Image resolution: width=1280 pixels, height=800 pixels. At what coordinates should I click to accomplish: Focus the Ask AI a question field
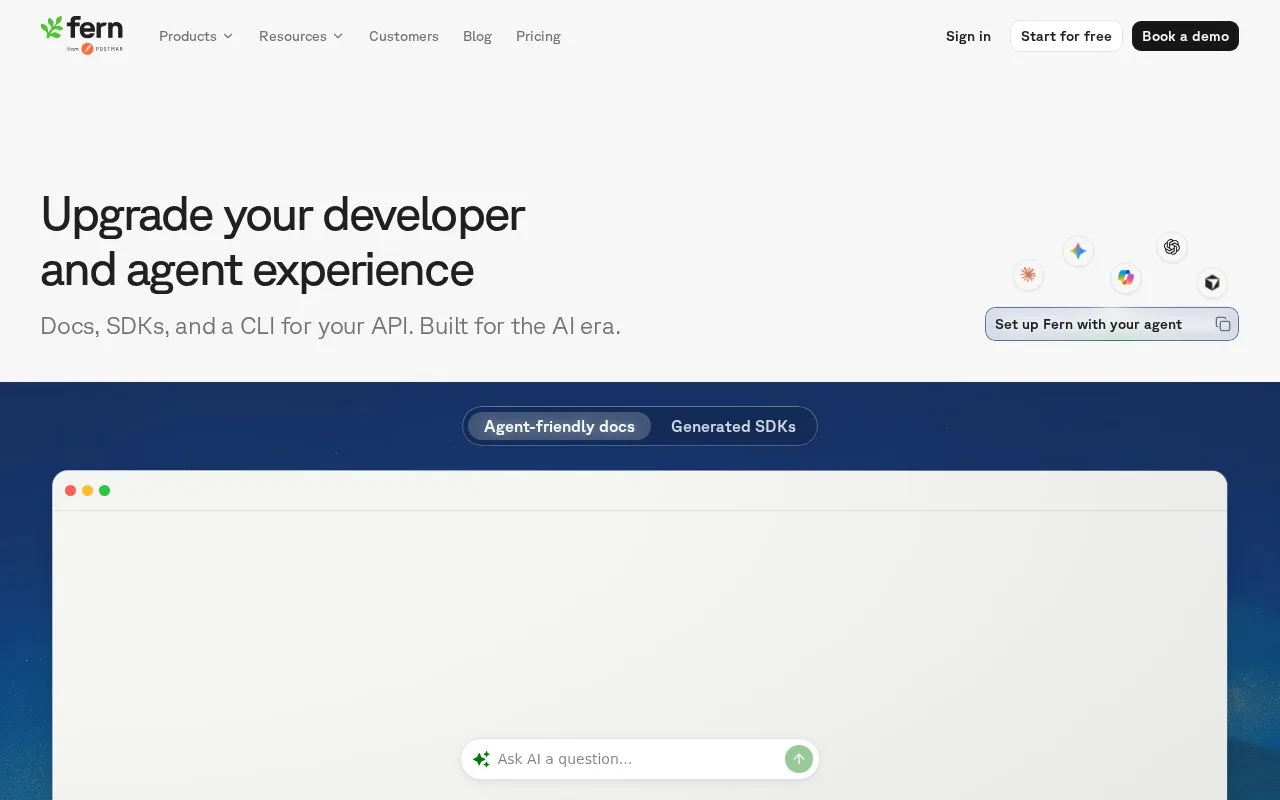[639, 759]
